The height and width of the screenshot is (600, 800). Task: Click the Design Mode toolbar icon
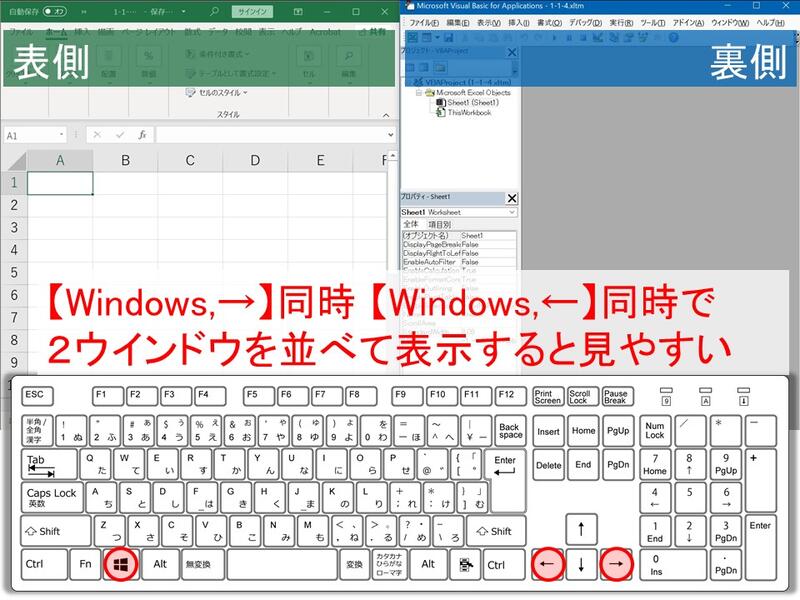tap(597, 38)
